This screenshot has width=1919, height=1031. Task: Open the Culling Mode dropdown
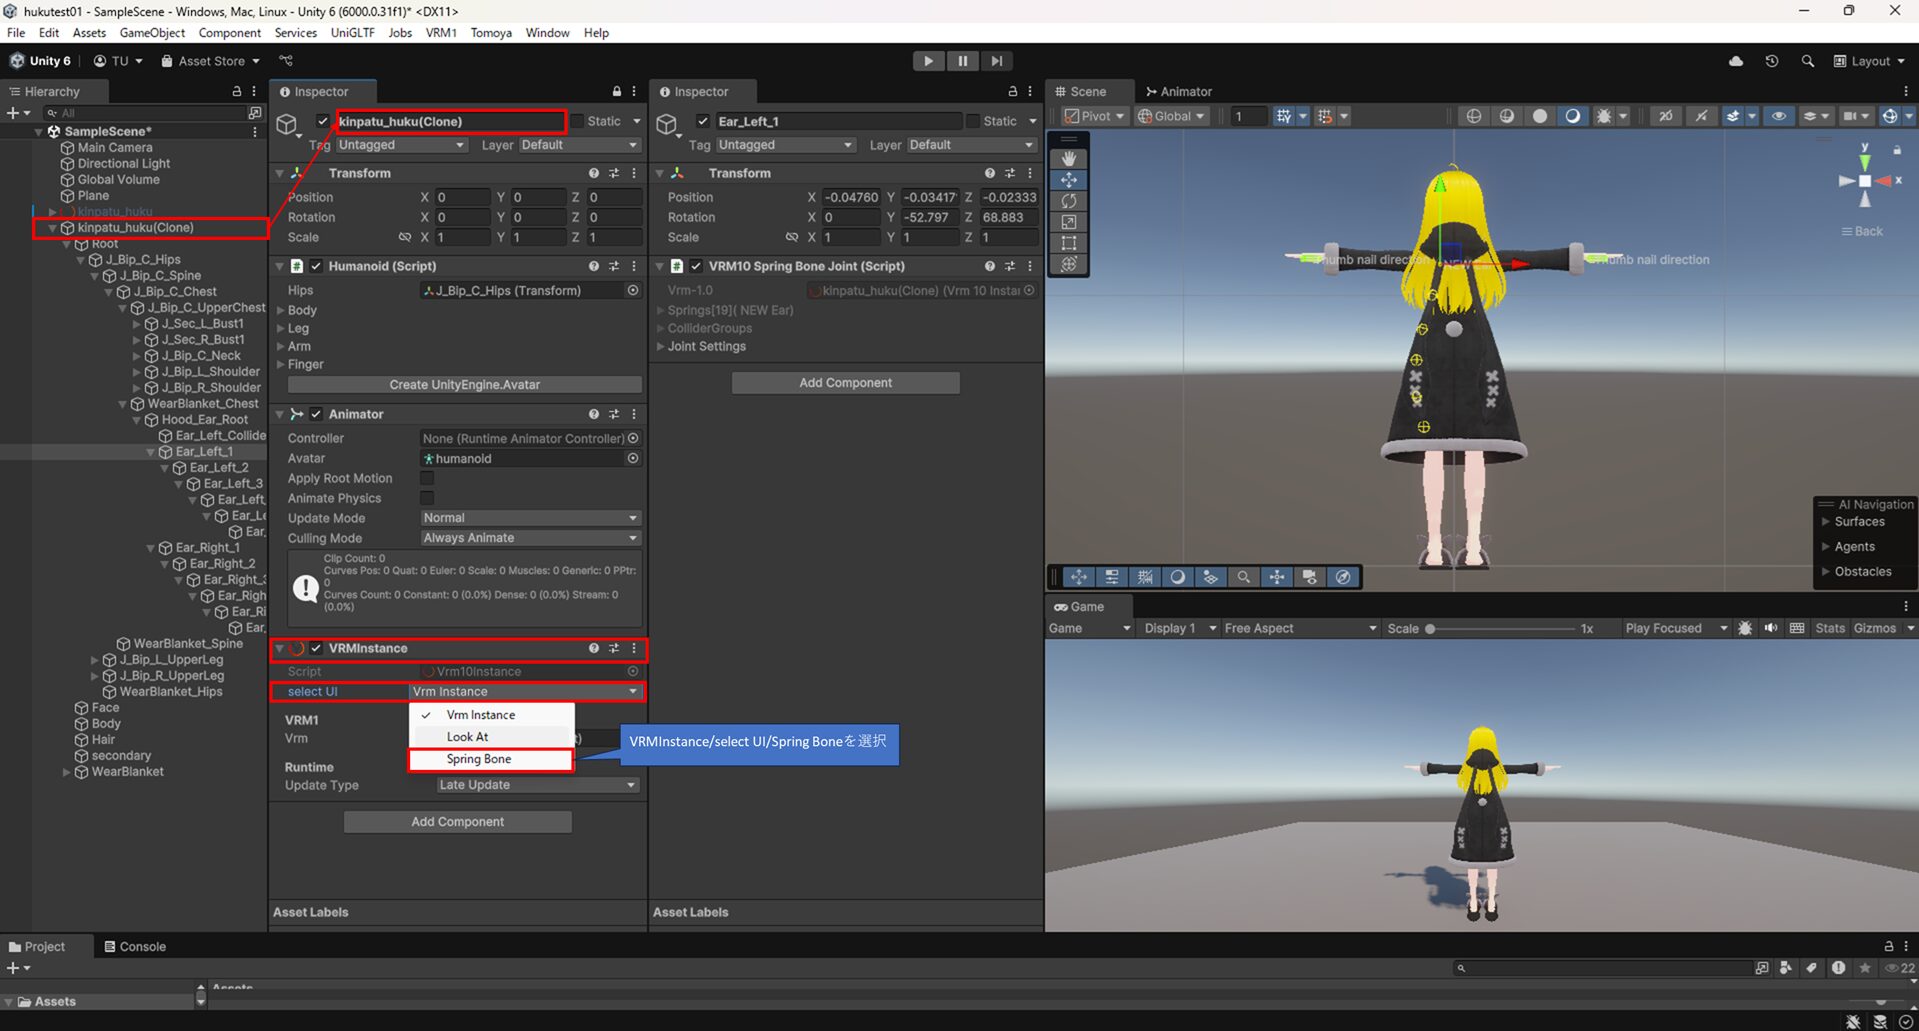(529, 538)
